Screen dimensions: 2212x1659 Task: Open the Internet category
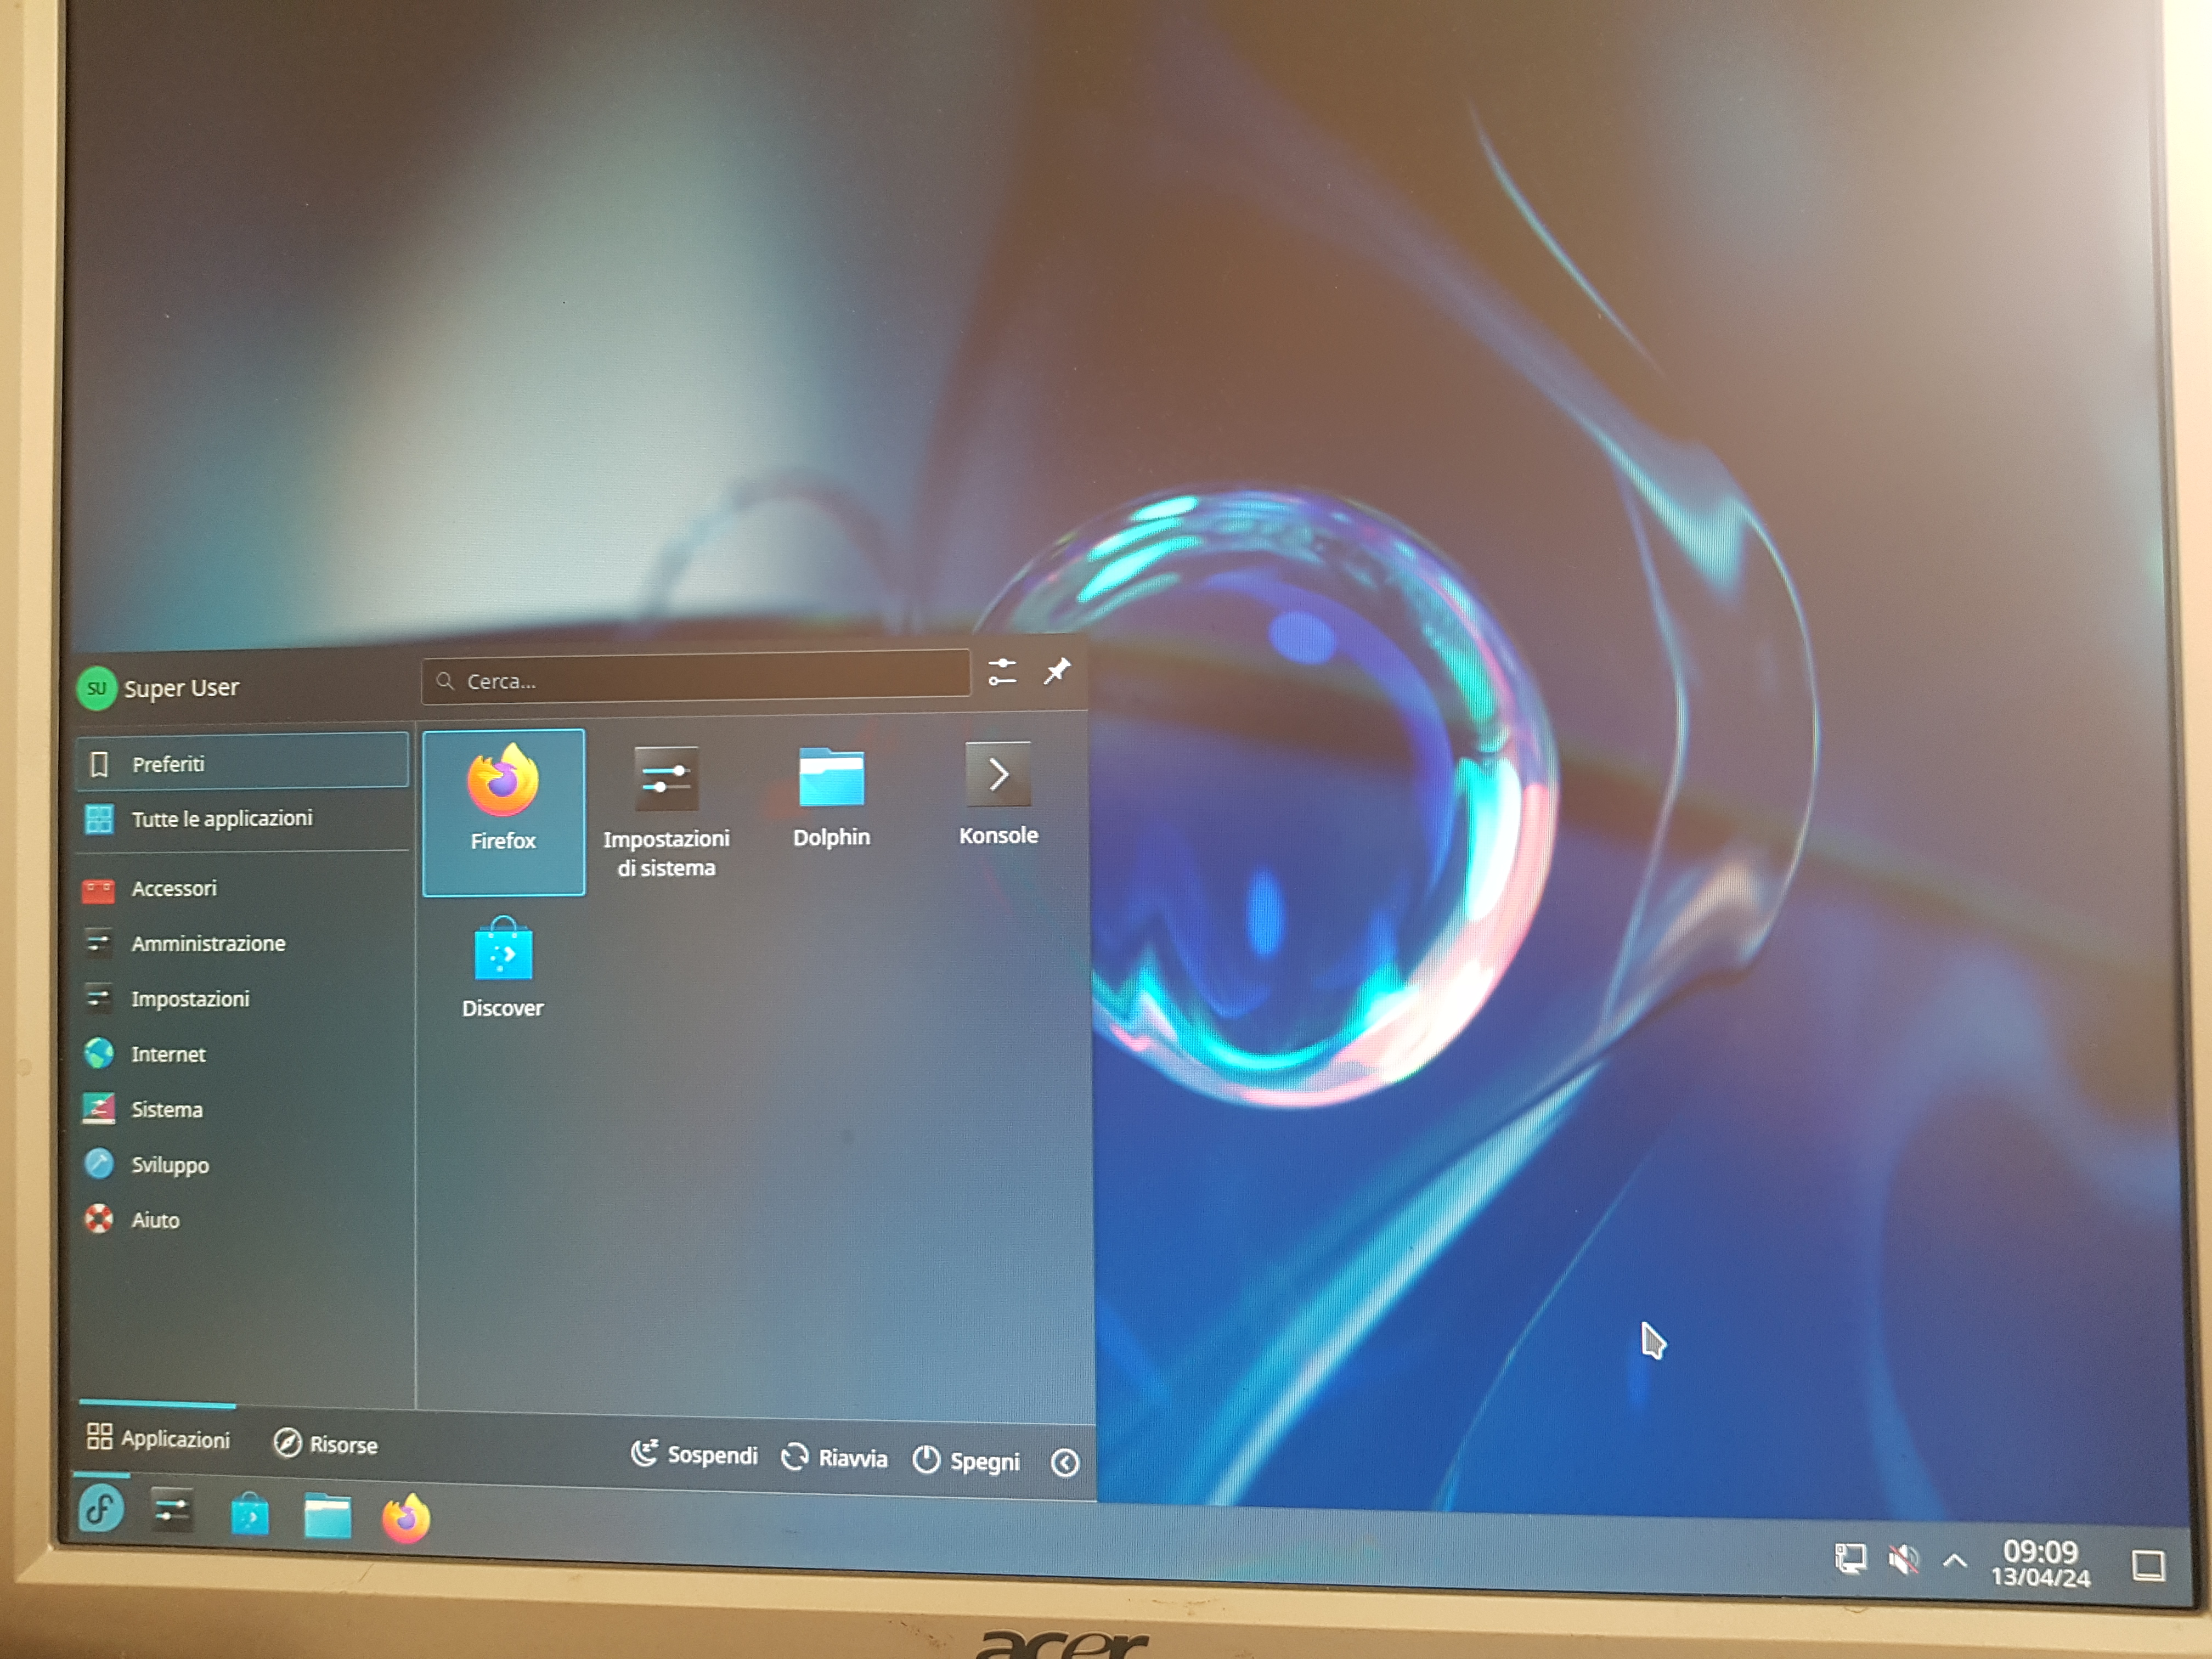point(168,1054)
